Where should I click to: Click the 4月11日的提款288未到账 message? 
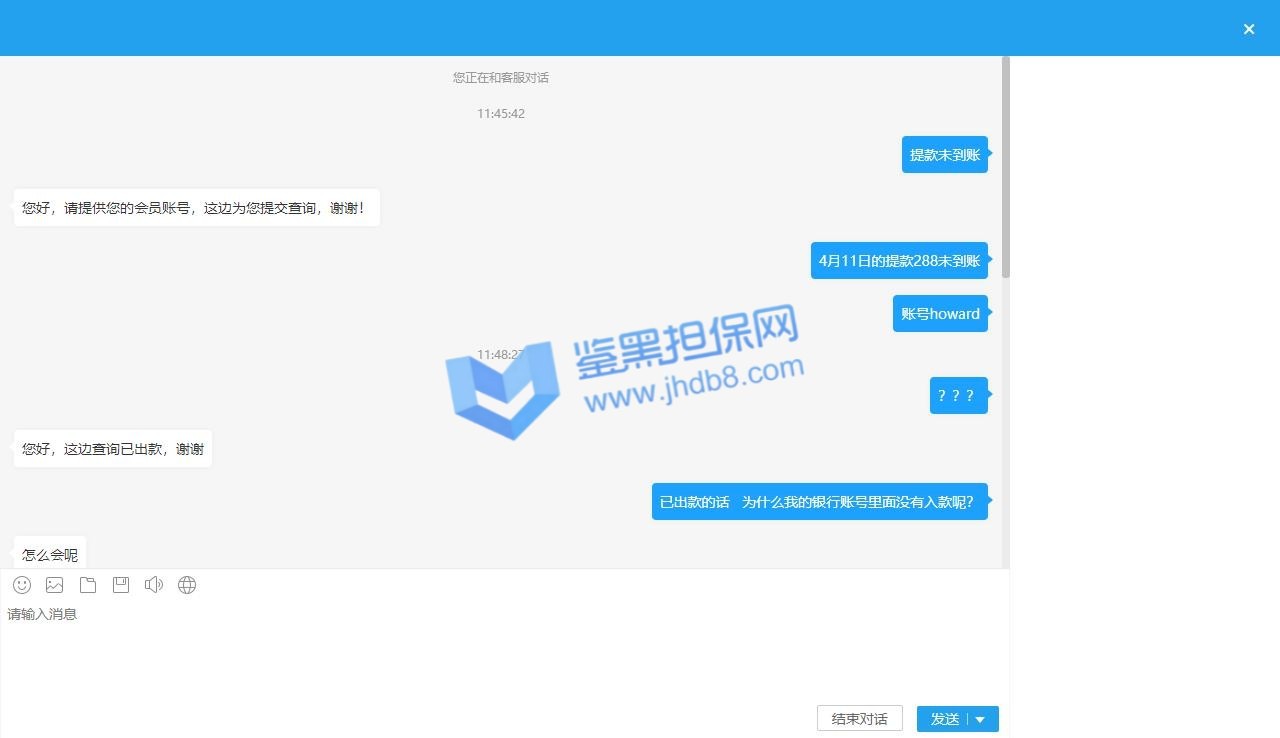click(898, 261)
